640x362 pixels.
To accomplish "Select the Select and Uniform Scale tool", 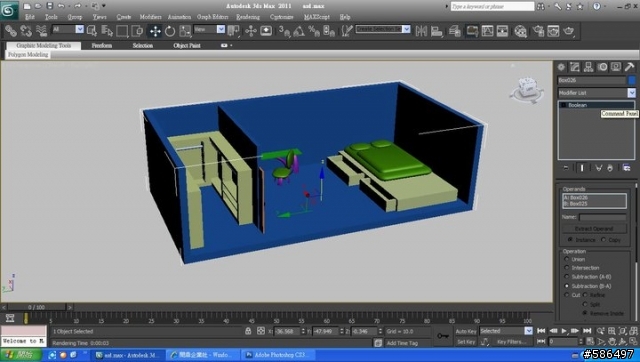I will click(185, 31).
